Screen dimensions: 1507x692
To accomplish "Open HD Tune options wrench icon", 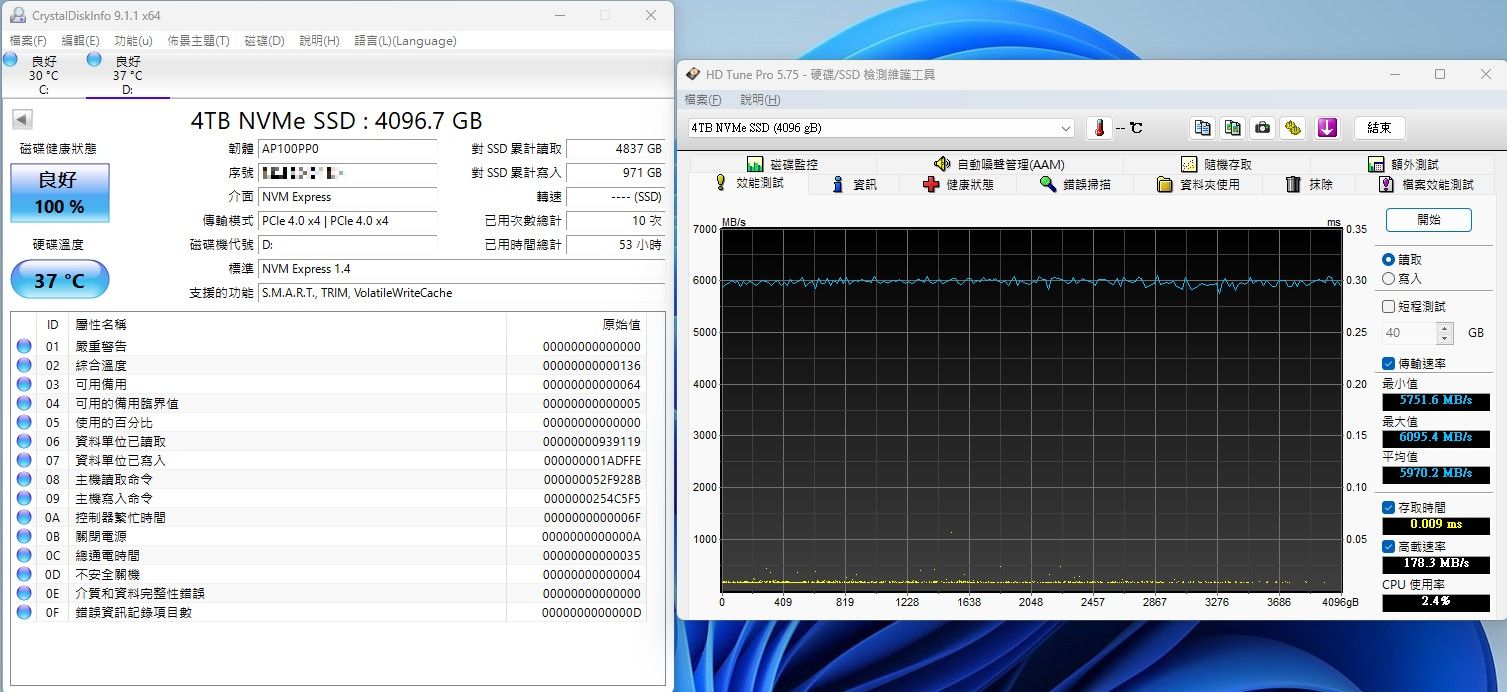I will point(1293,128).
